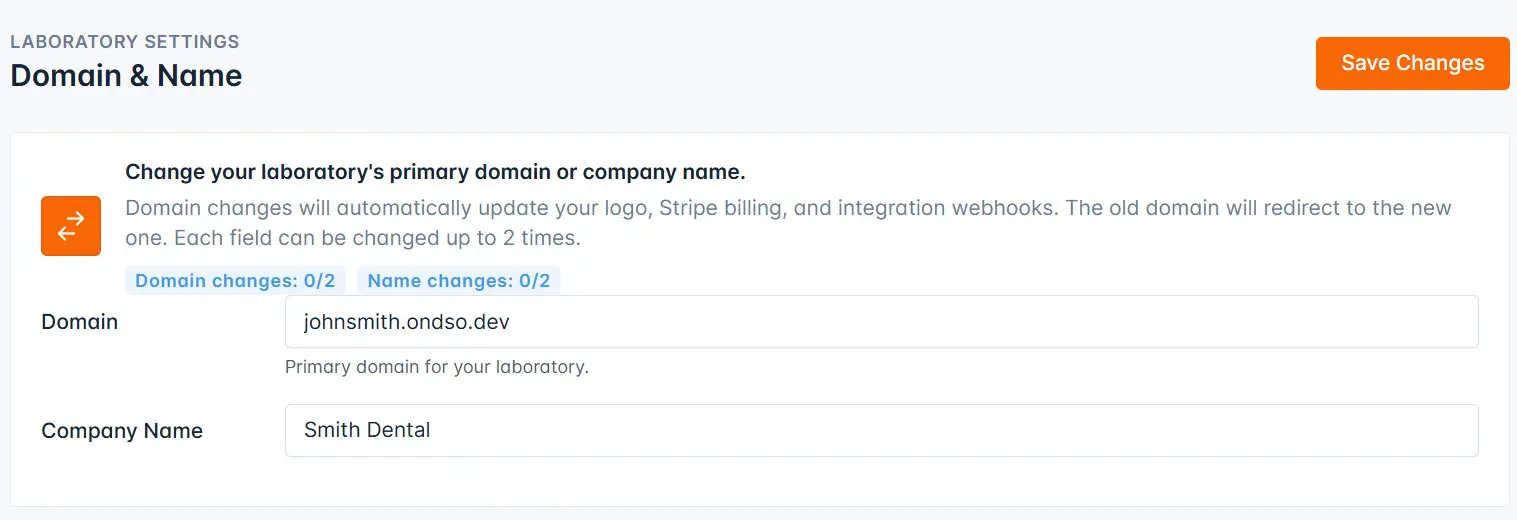Click the Domain field label
The height and width of the screenshot is (520, 1517).
80,322
